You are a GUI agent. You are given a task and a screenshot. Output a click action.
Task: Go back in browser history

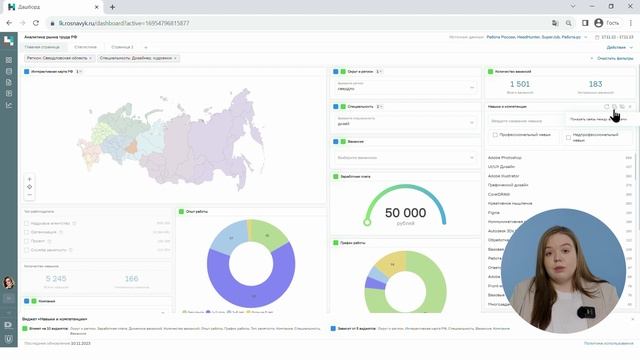coord(9,23)
